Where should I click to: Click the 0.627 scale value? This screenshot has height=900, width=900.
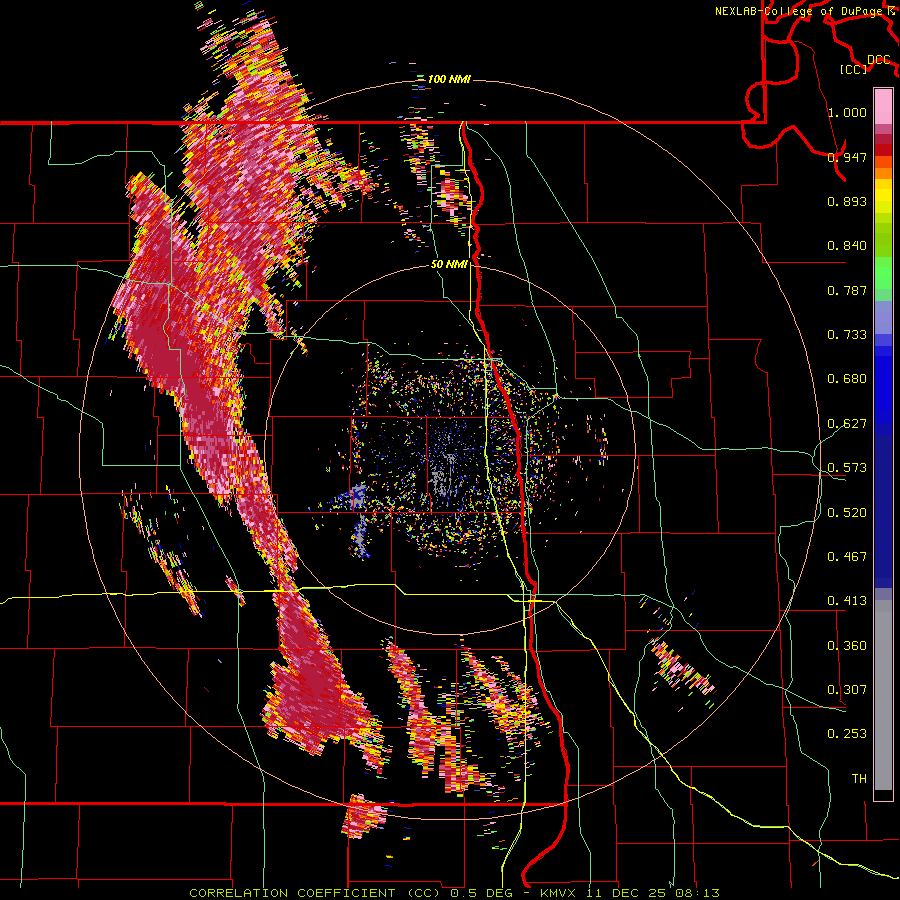click(x=847, y=424)
